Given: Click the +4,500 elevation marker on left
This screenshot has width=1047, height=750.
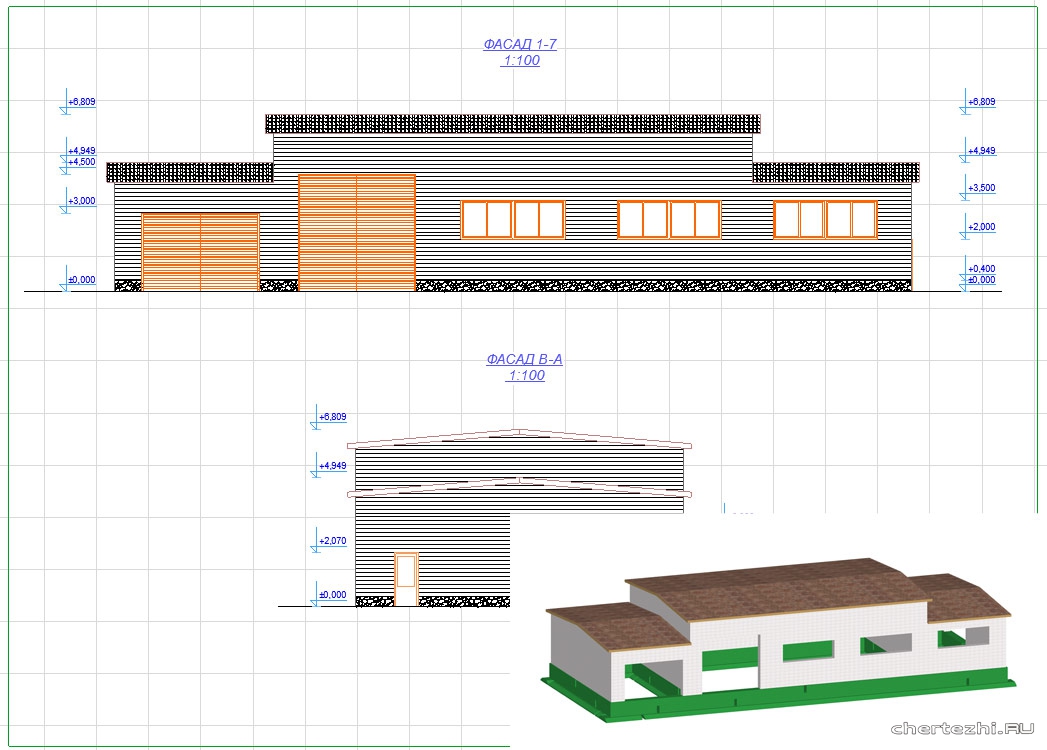Looking at the screenshot, I should coord(81,162).
